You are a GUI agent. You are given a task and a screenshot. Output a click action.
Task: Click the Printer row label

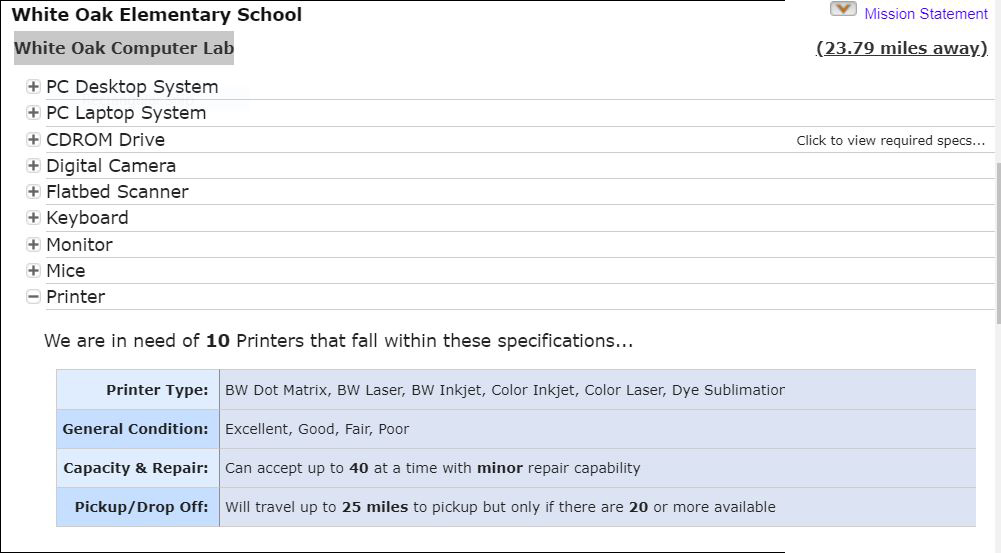[76, 296]
